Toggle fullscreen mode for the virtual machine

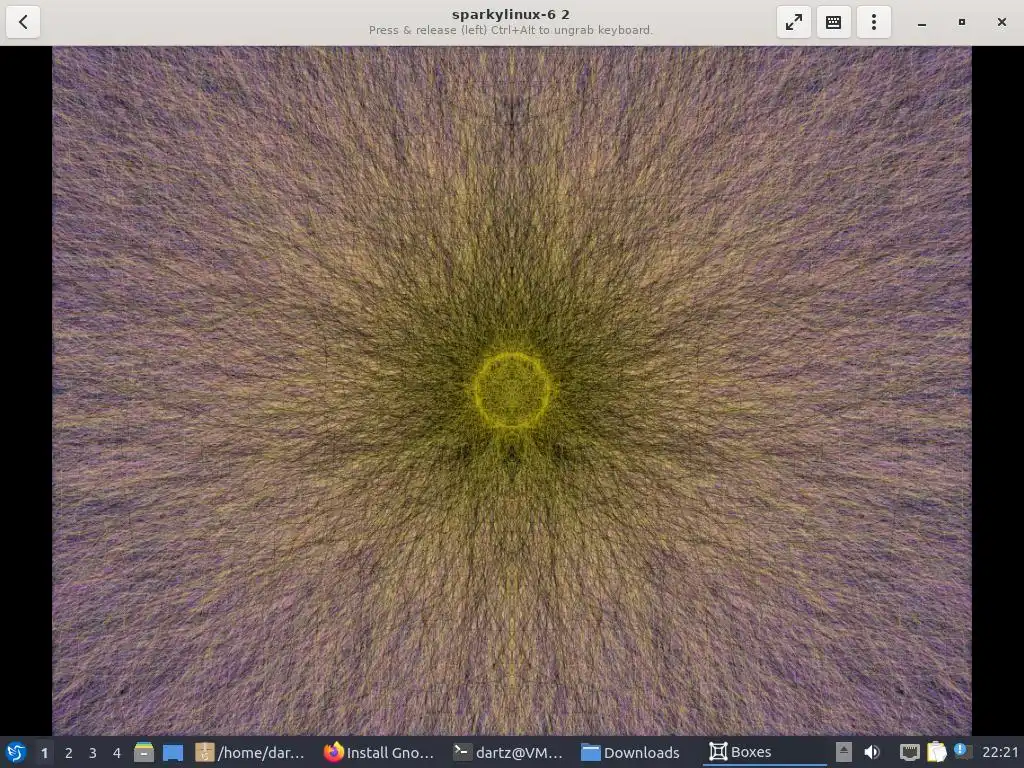pos(793,22)
